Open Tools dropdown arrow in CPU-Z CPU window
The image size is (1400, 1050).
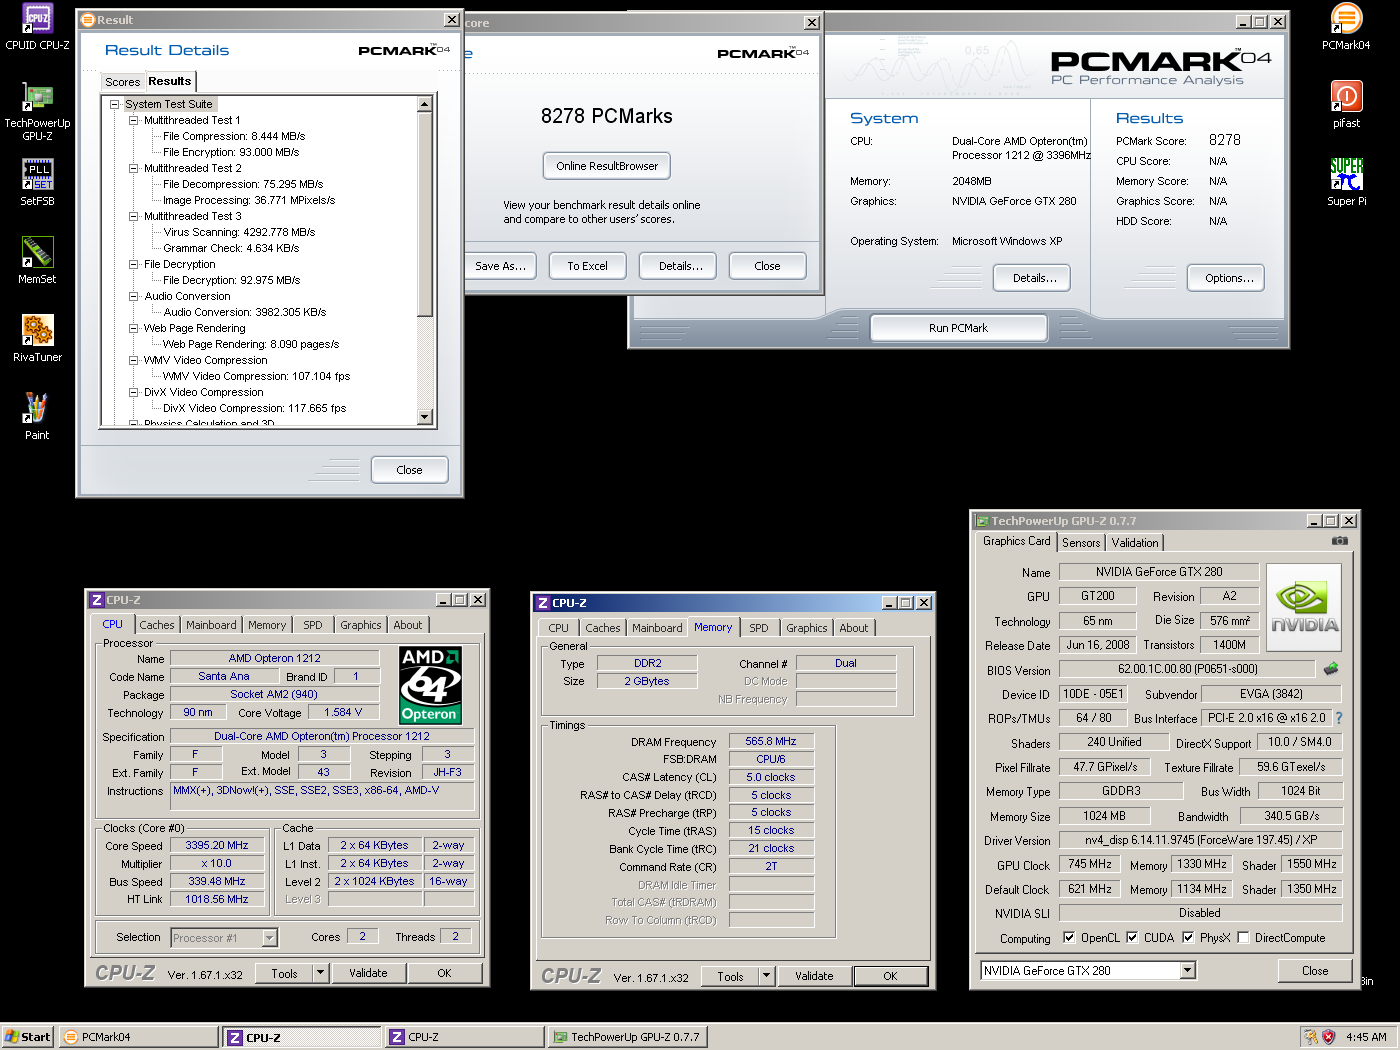(x=320, y=973)
